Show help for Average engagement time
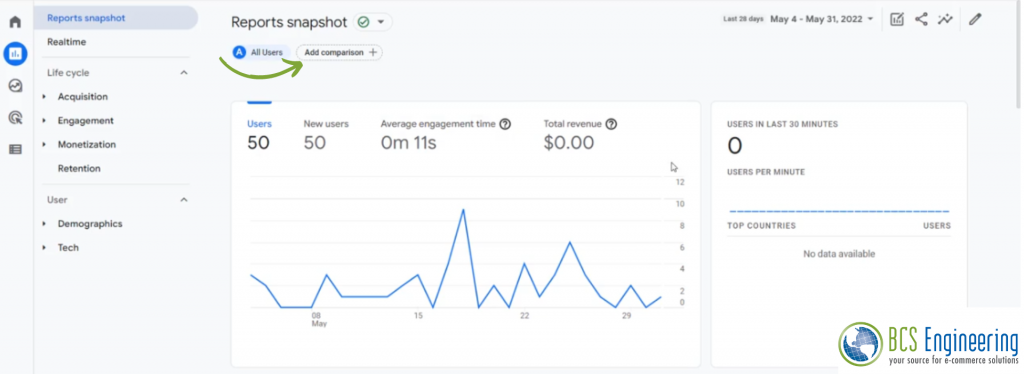1024x374 pixels. coord(505,124)
